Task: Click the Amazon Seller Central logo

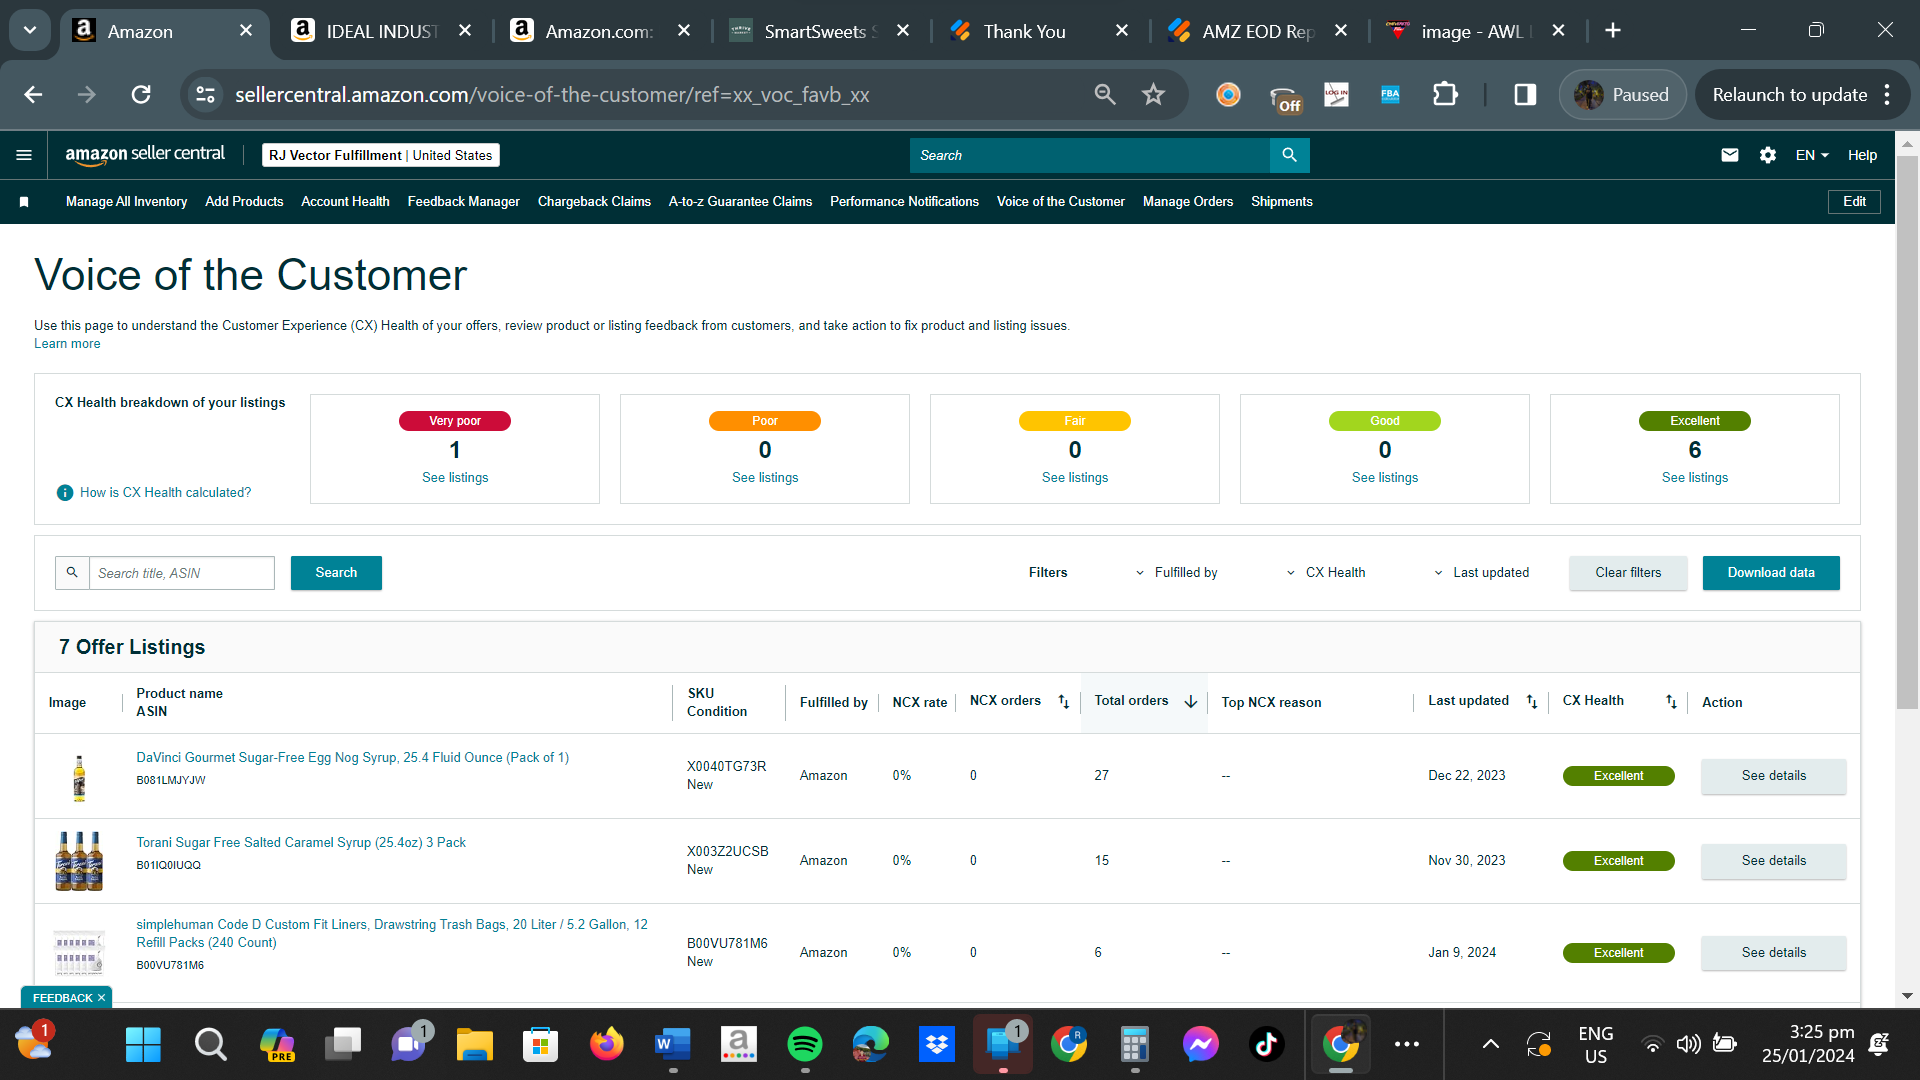Action: tap(145, 155)
